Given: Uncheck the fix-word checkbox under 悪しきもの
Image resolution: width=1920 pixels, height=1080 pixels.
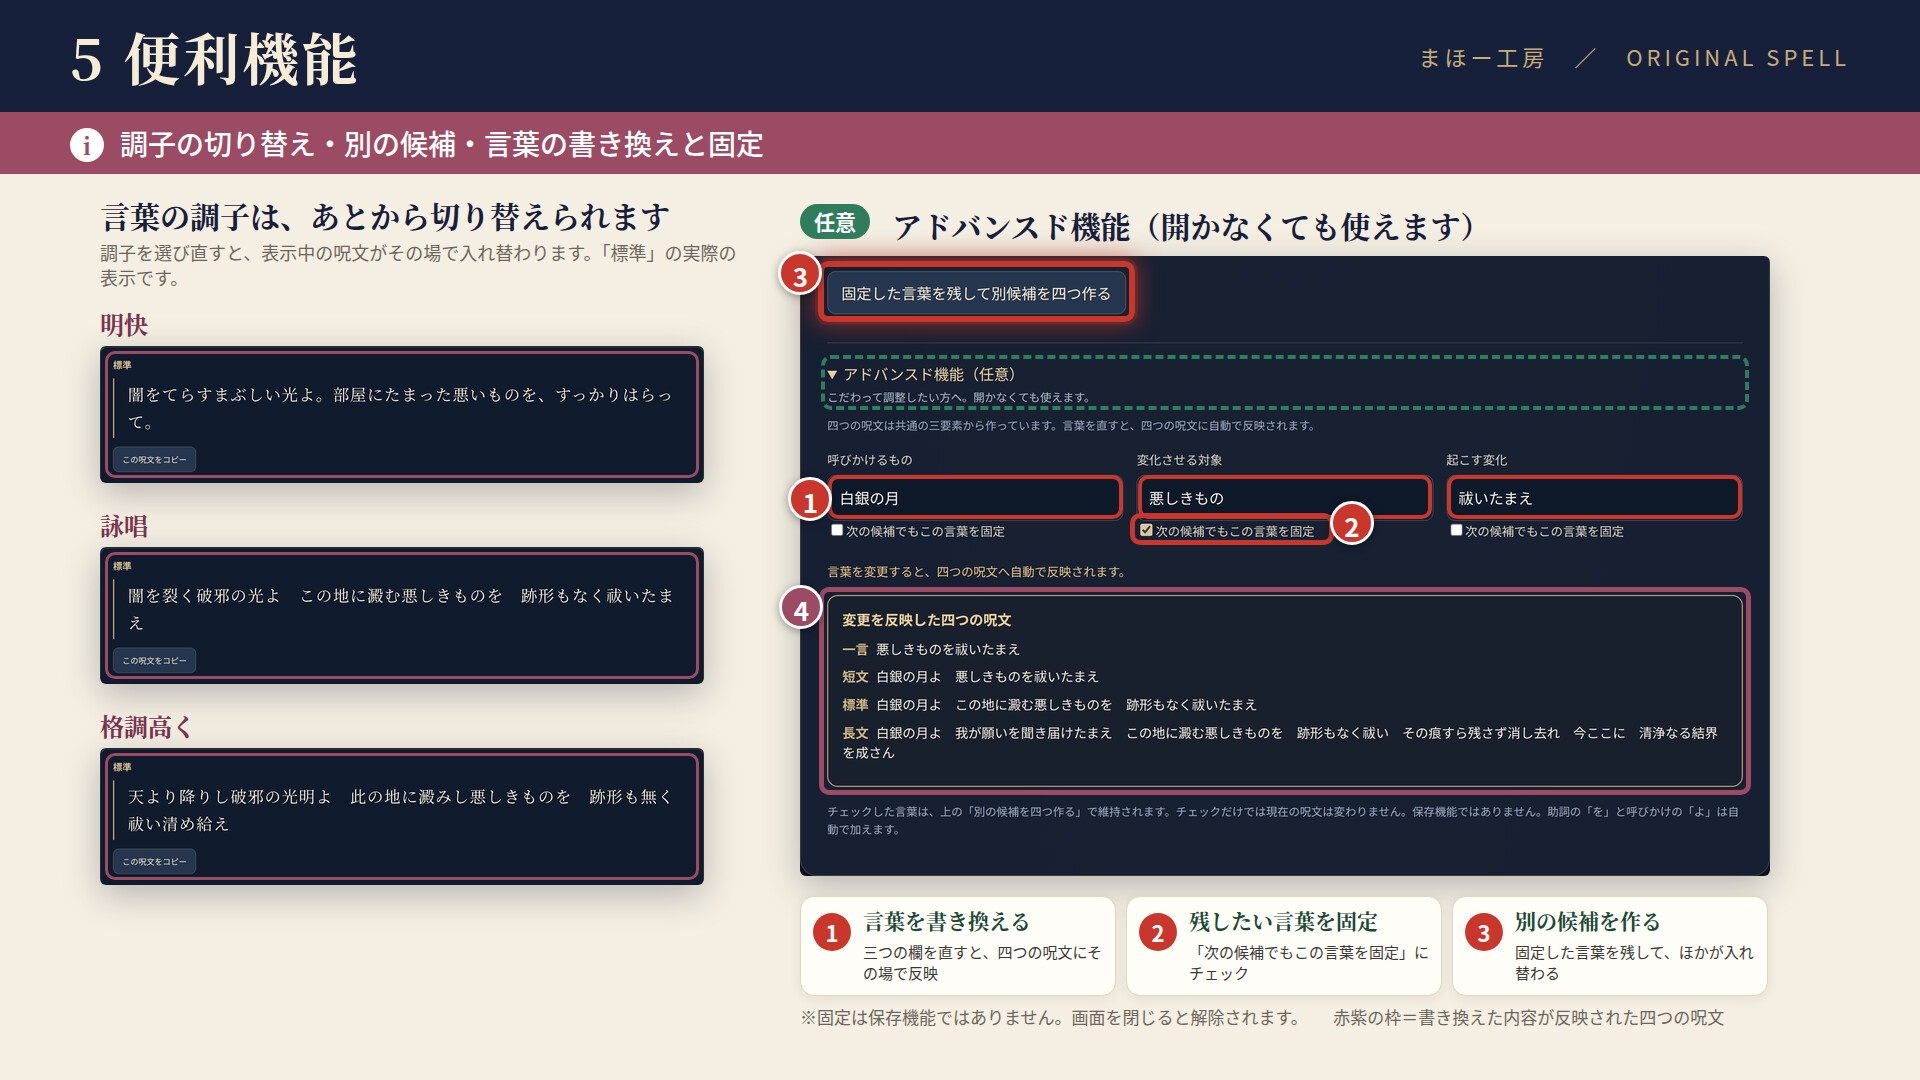Looking at the screenshot, I should click(1146, 530).
